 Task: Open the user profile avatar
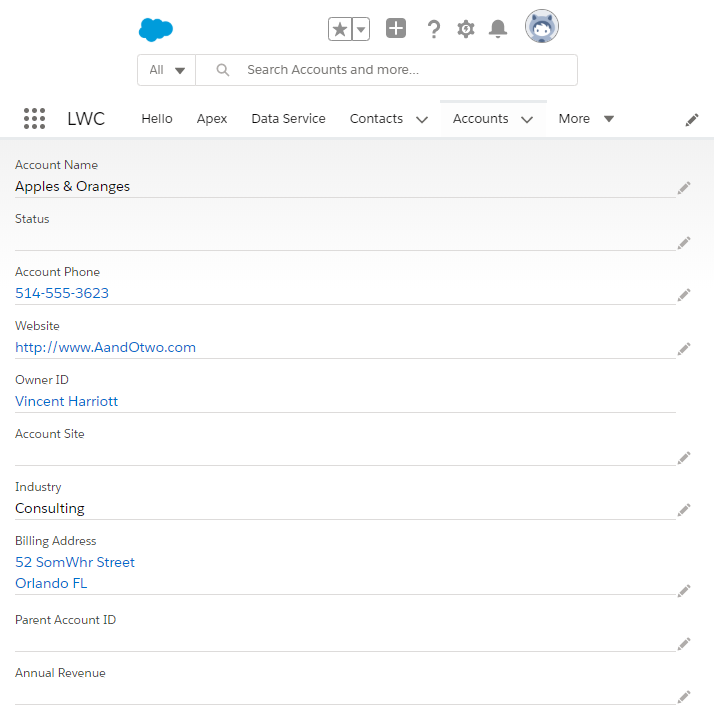coord(542,26)
